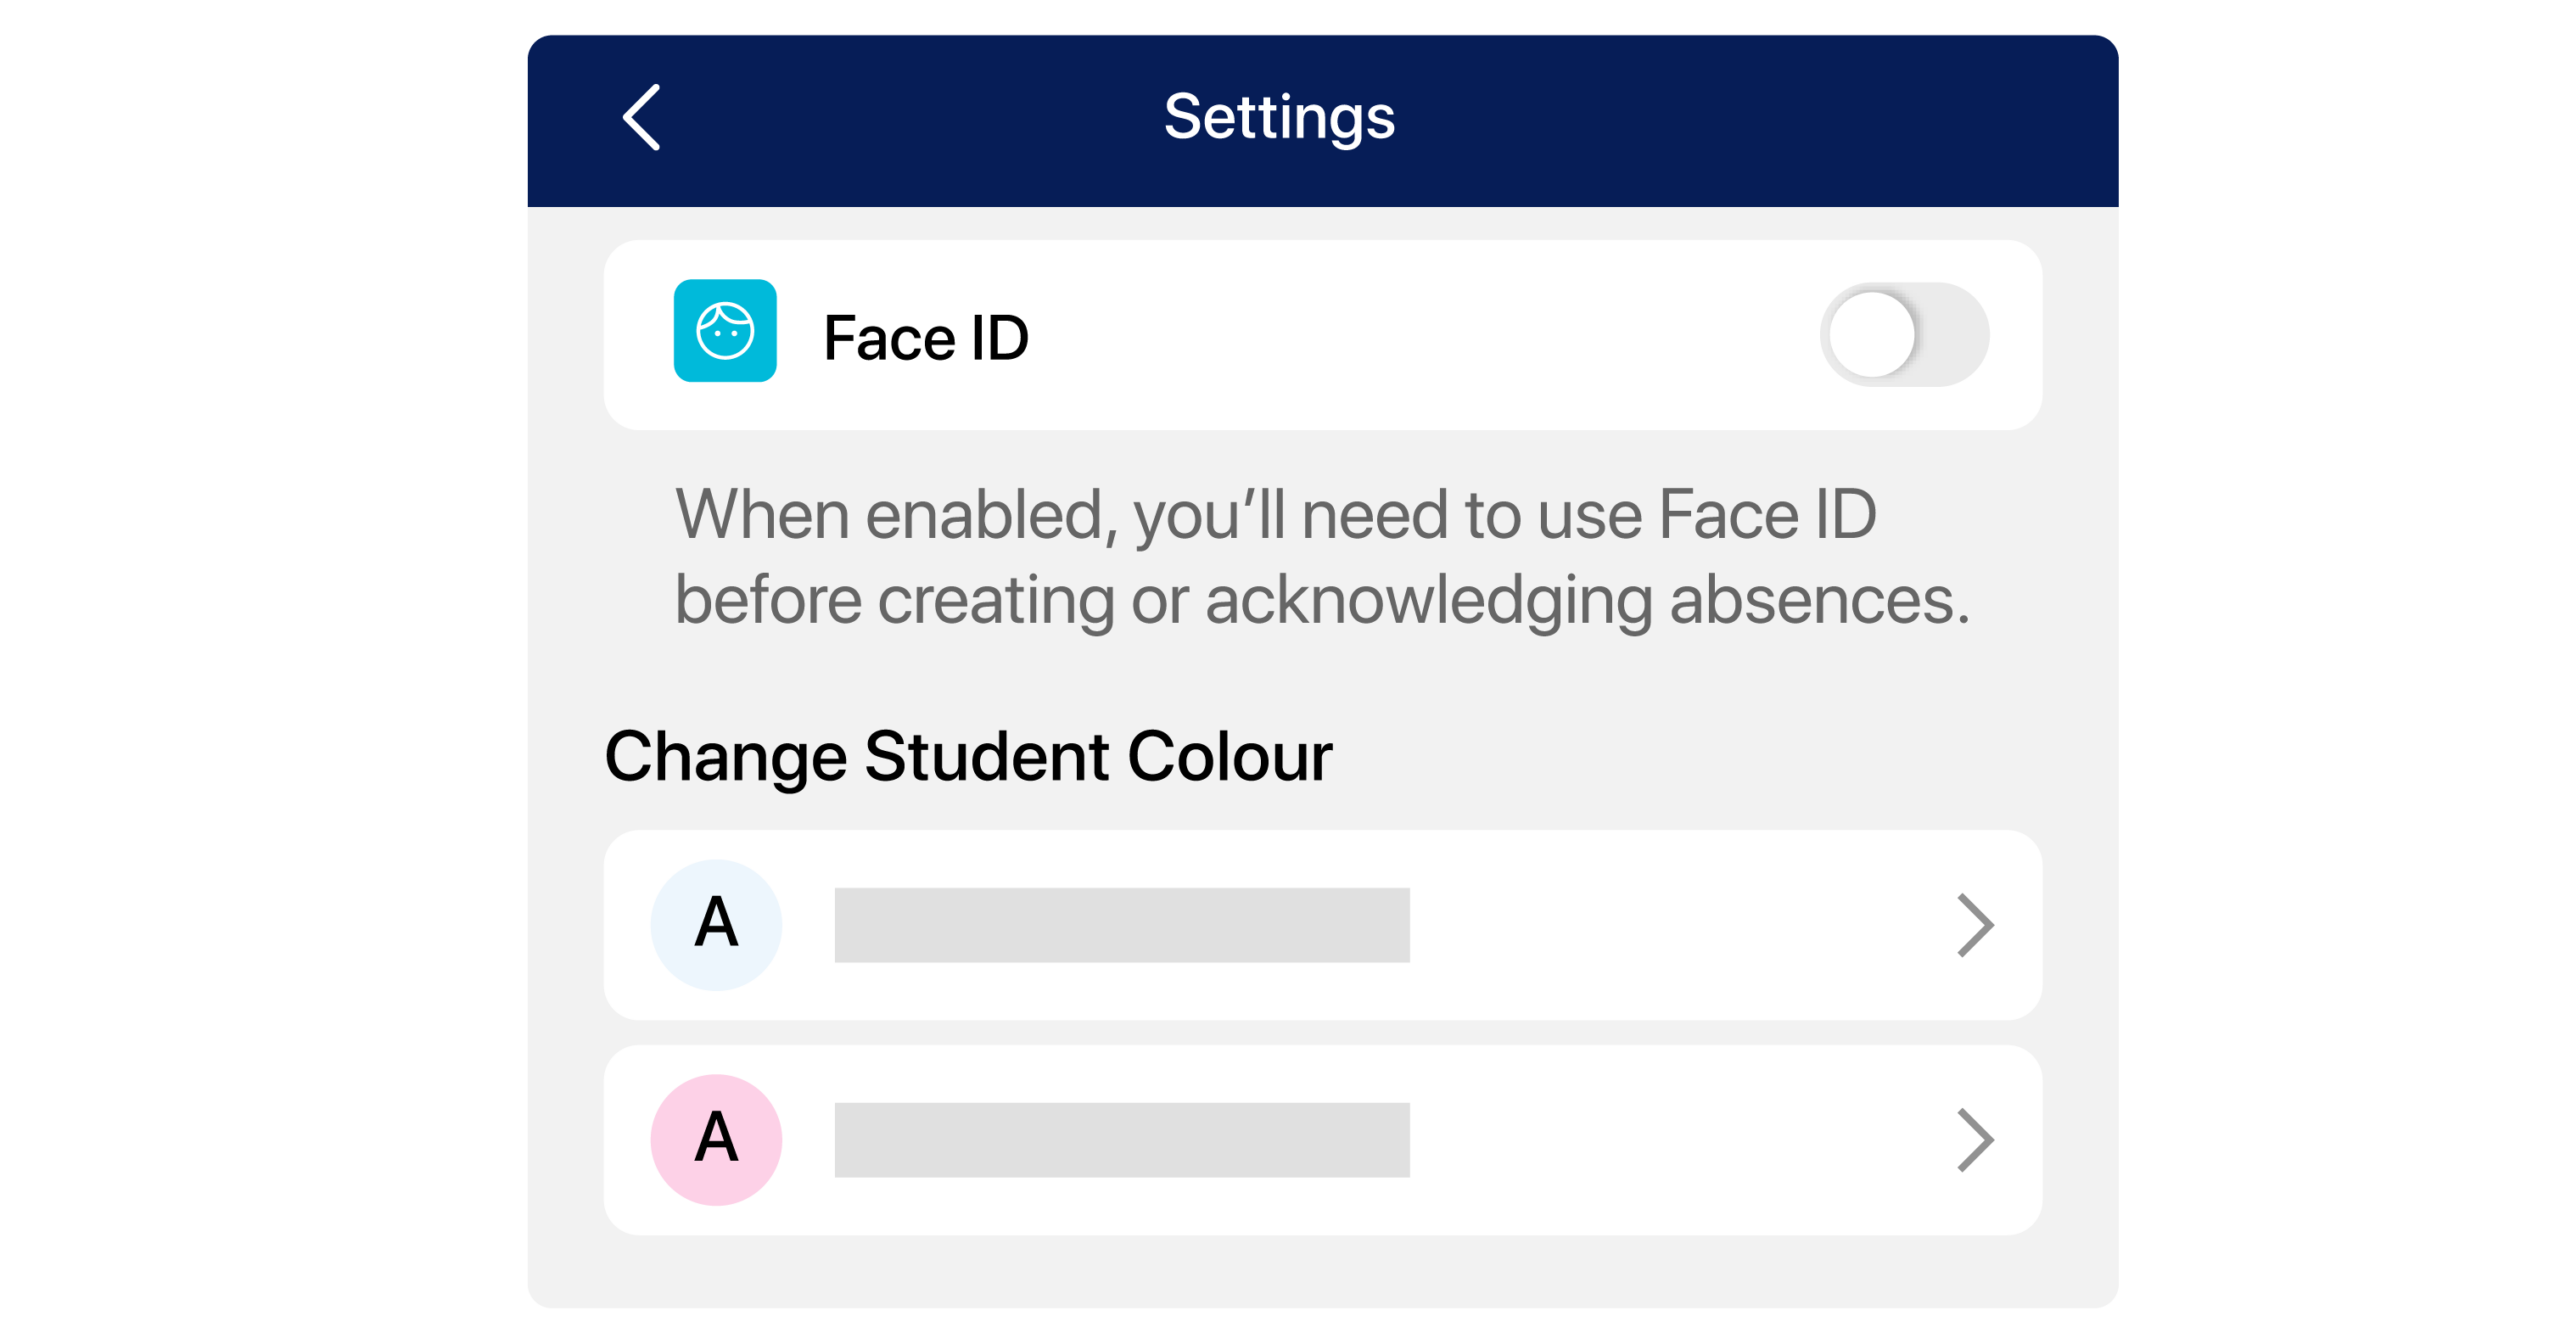Expand the second student's chevron arrow
This screenshot has width=2560, height=1344.
click(x=1975, y=1140)
